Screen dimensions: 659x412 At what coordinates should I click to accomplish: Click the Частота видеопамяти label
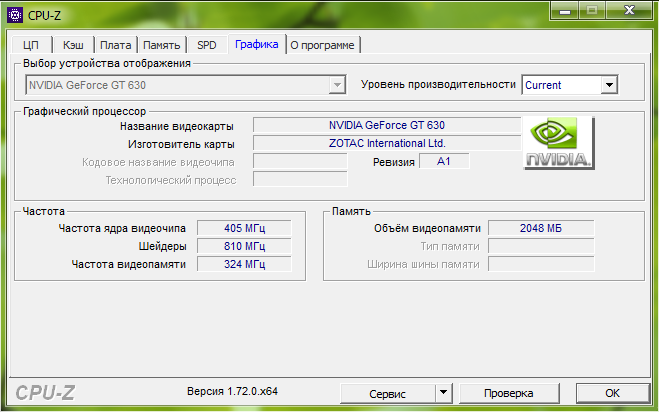pos(129,264)
